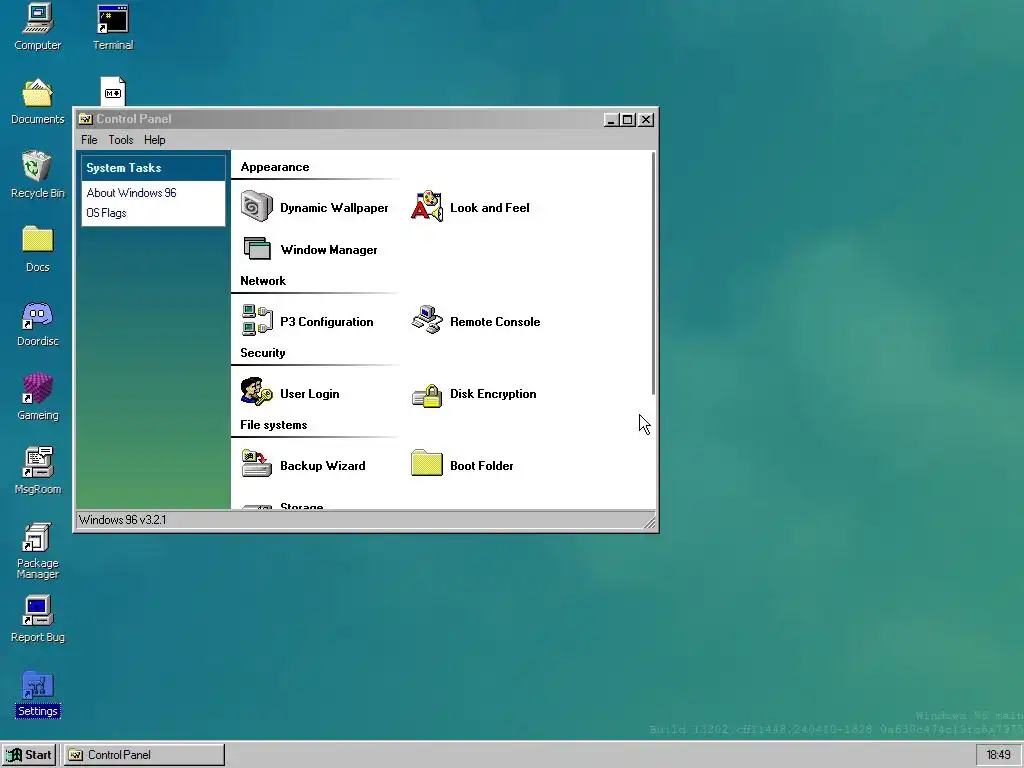Screen dimensions: 1024x768
Task: Click the window resize grip corner
Action: [649, 521]
